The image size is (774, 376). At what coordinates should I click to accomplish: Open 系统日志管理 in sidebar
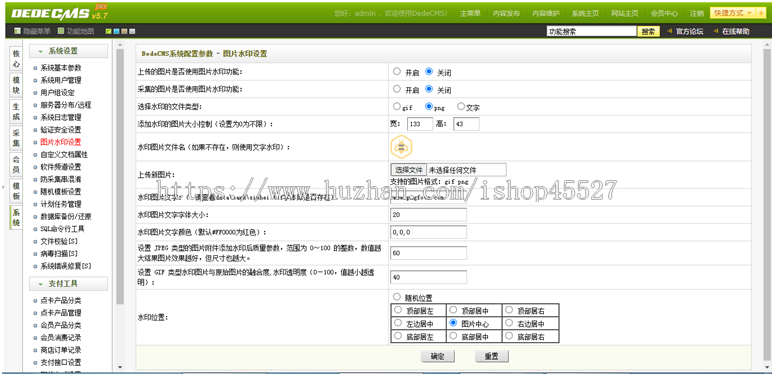(61, 117)
